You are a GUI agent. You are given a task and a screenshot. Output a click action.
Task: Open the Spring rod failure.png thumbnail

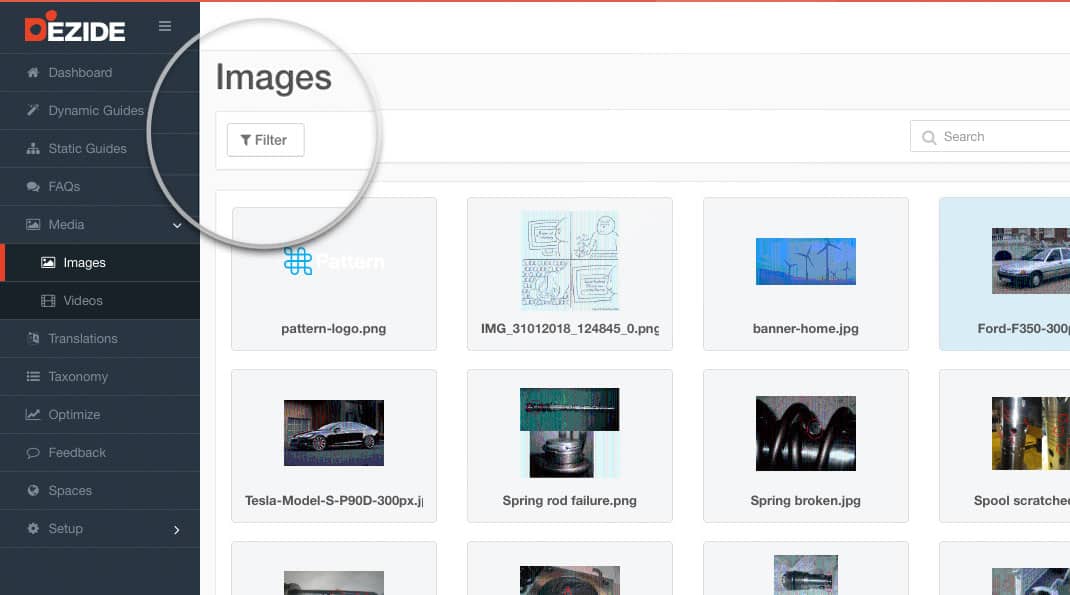(x=570, y=433)
